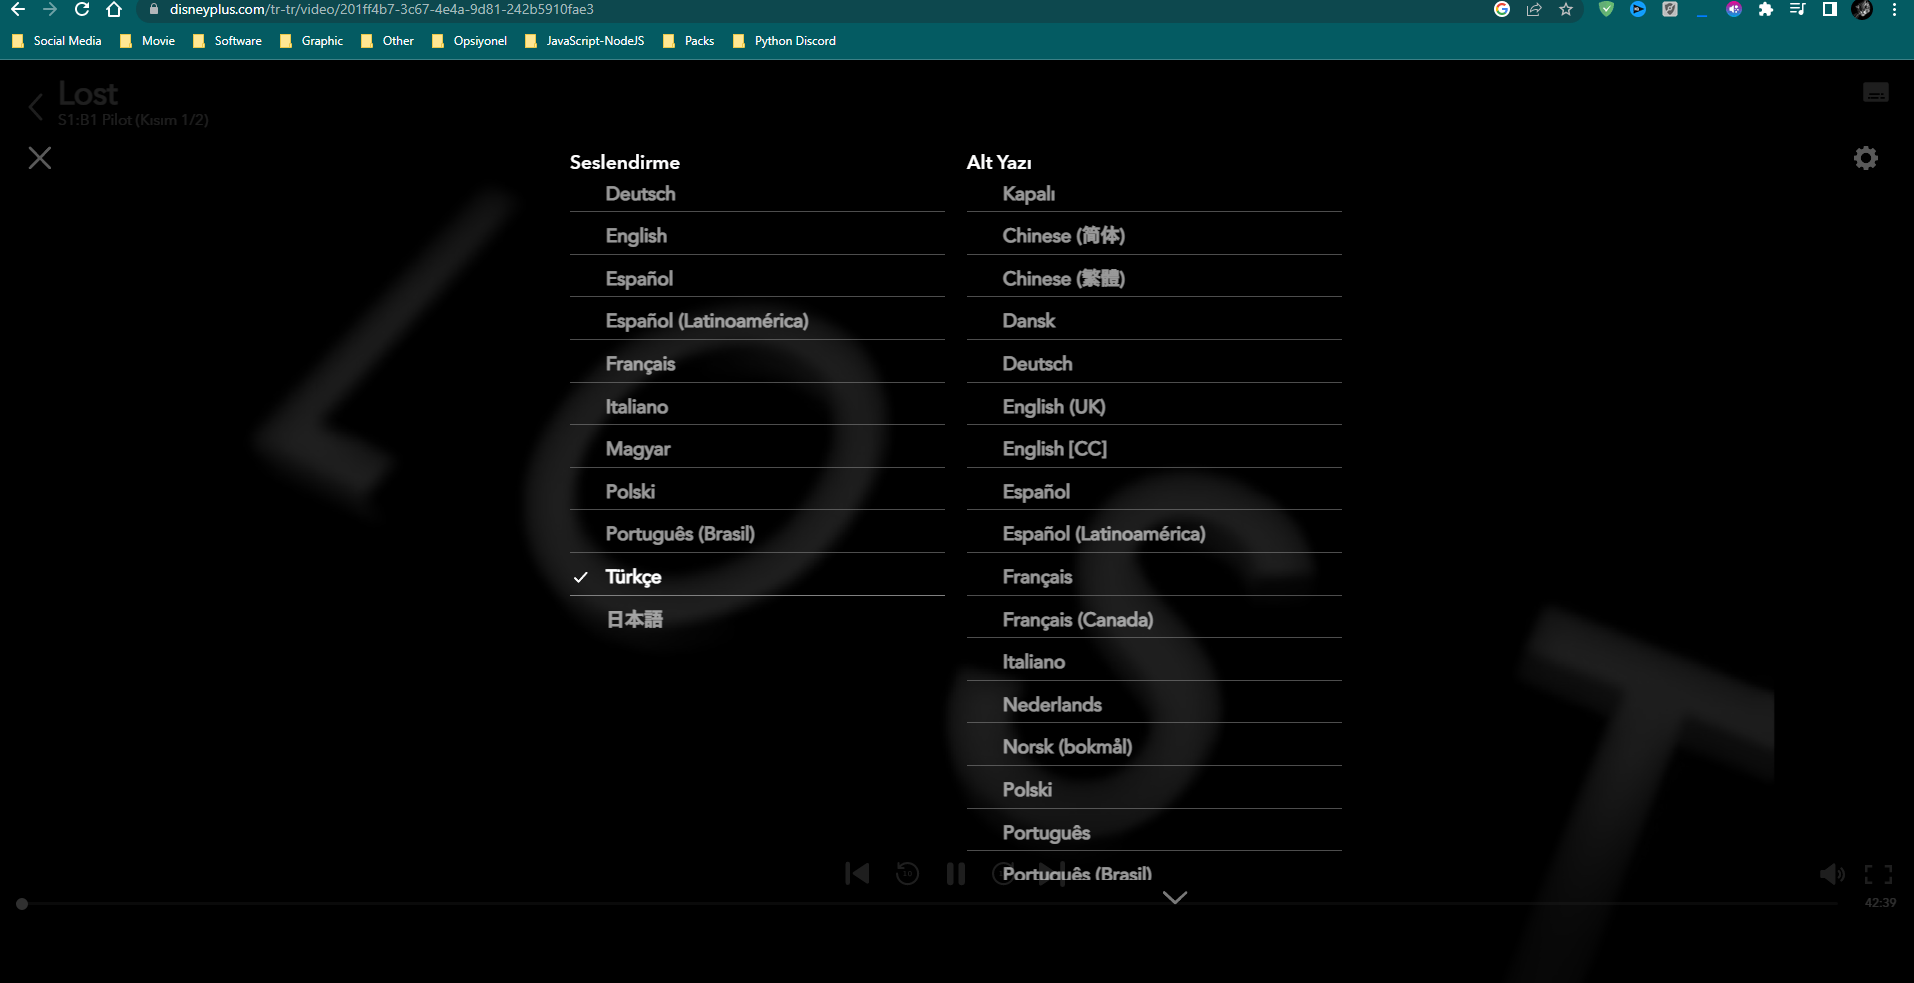Reload the Disney+ page
Image resolution: width=1914 pixels, height=983 pixels.
(x=82, y=9)
